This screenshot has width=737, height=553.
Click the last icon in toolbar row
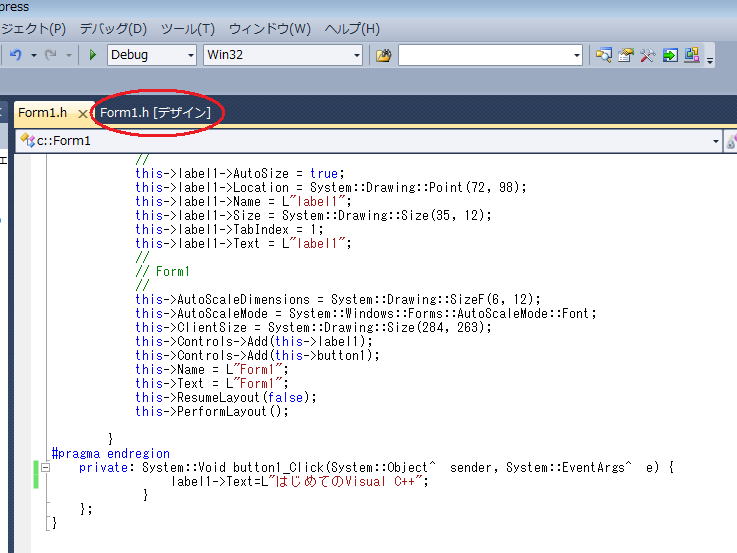point(691,55)
